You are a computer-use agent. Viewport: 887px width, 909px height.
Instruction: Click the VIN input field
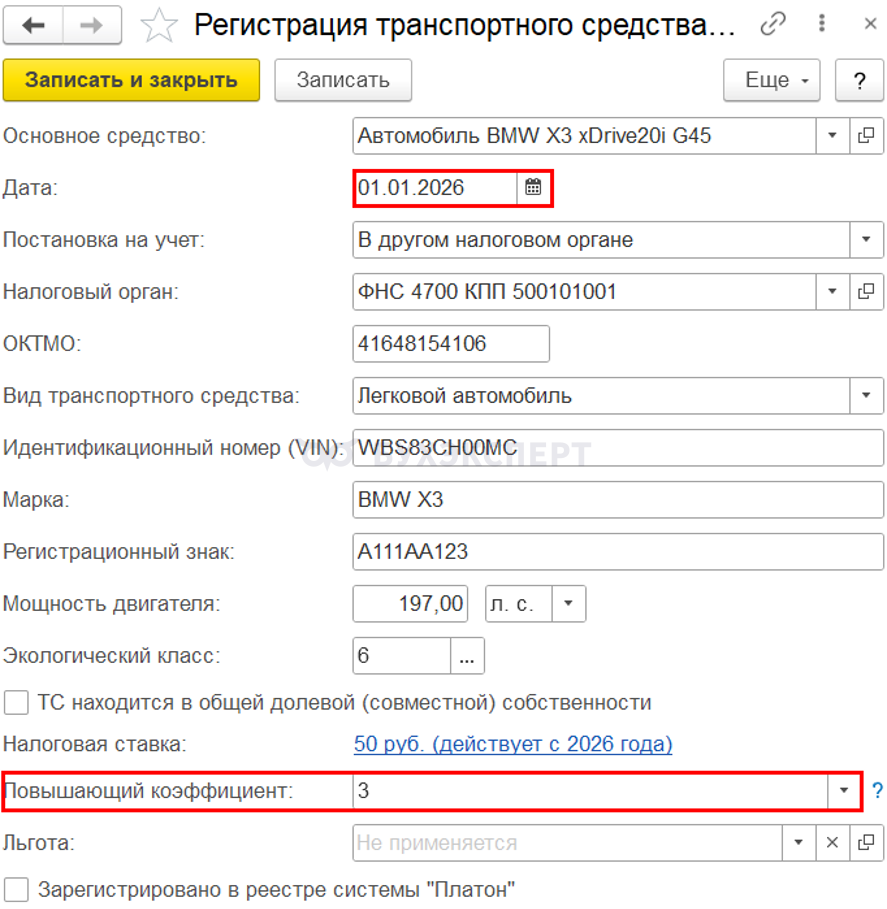pyautogui.click(x=618, y=448)
